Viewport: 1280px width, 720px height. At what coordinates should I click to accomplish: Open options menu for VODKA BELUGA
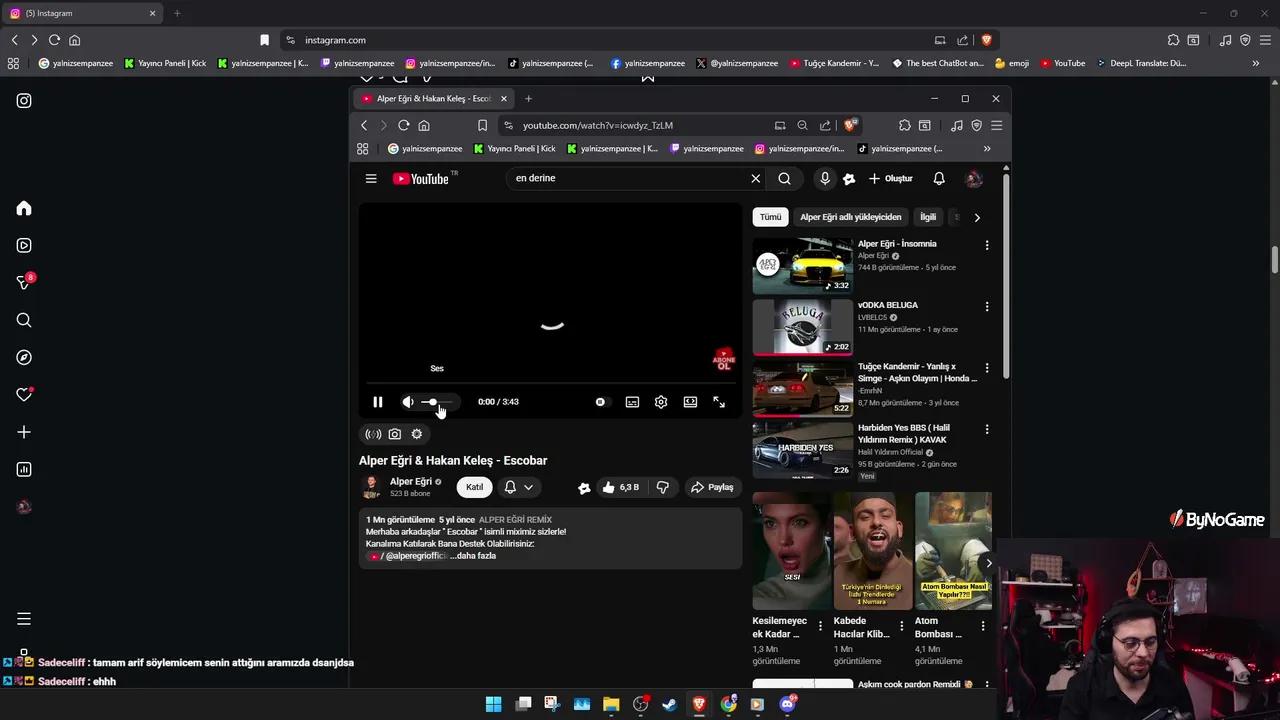pos(987,307)
